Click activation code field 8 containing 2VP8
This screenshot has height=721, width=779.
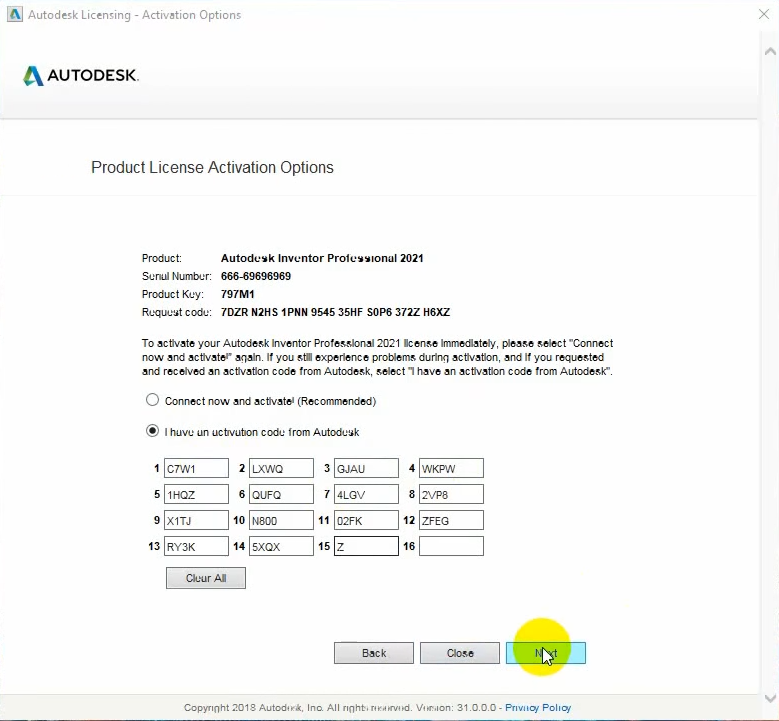451,494
